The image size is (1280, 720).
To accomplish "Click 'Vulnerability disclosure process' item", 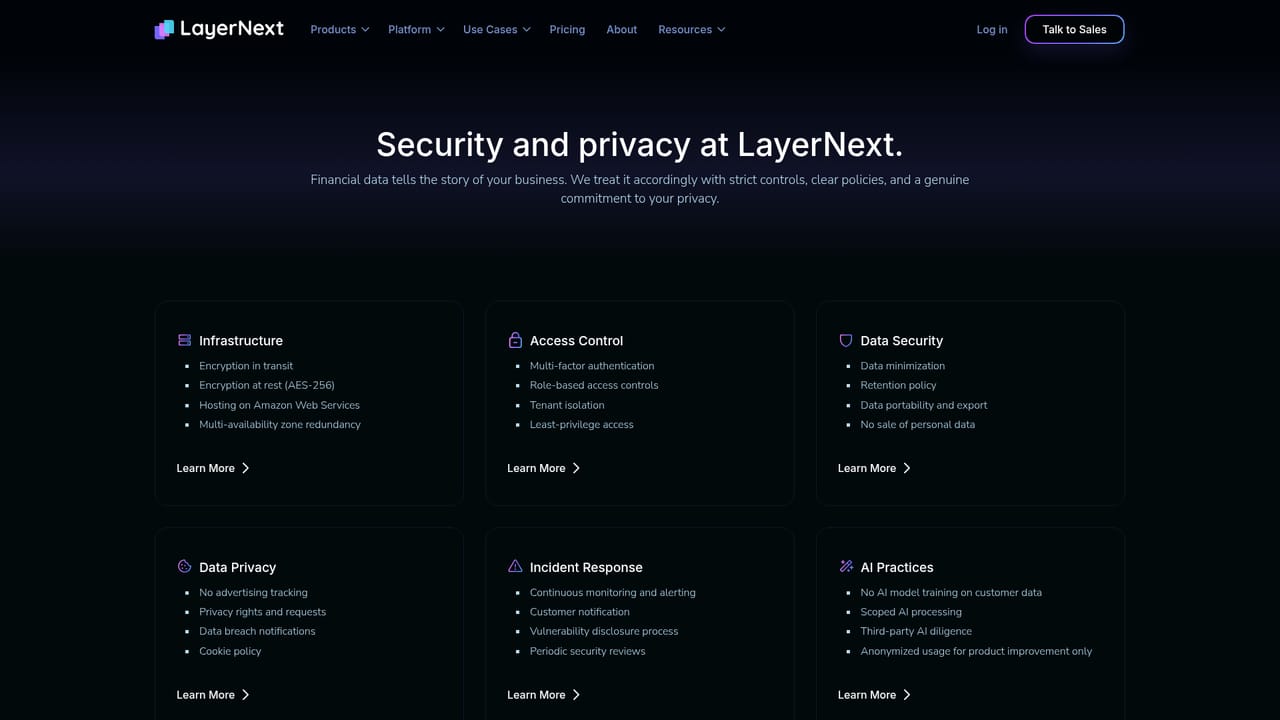I will tap(604, 631).
